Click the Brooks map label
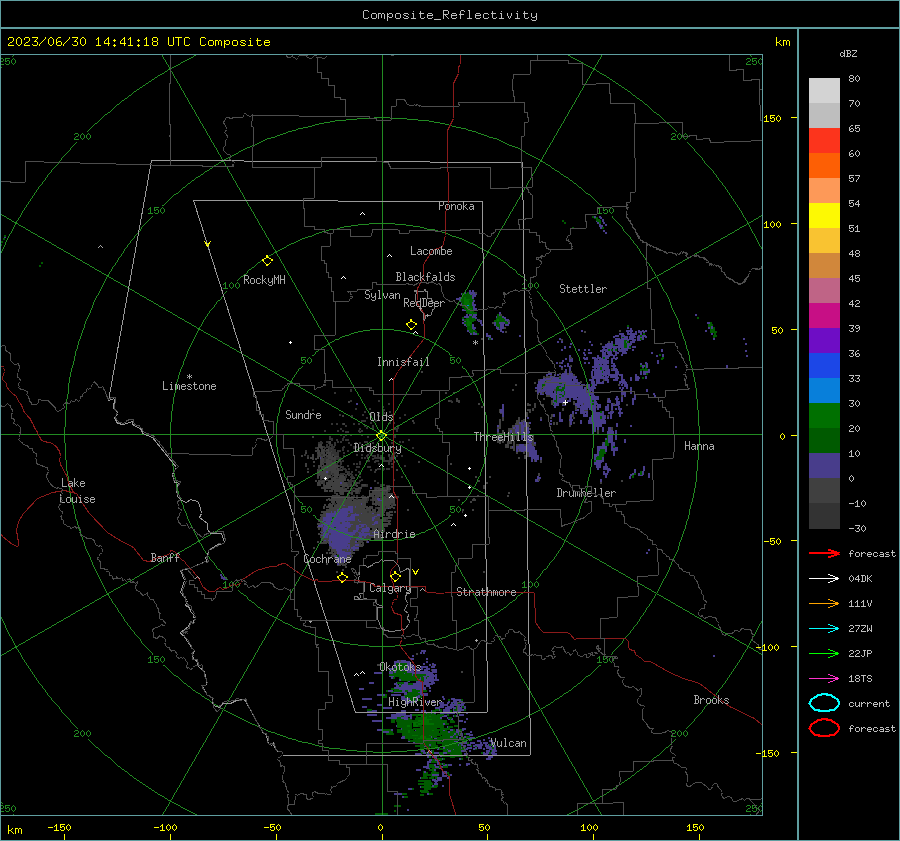 coord(711,700)
